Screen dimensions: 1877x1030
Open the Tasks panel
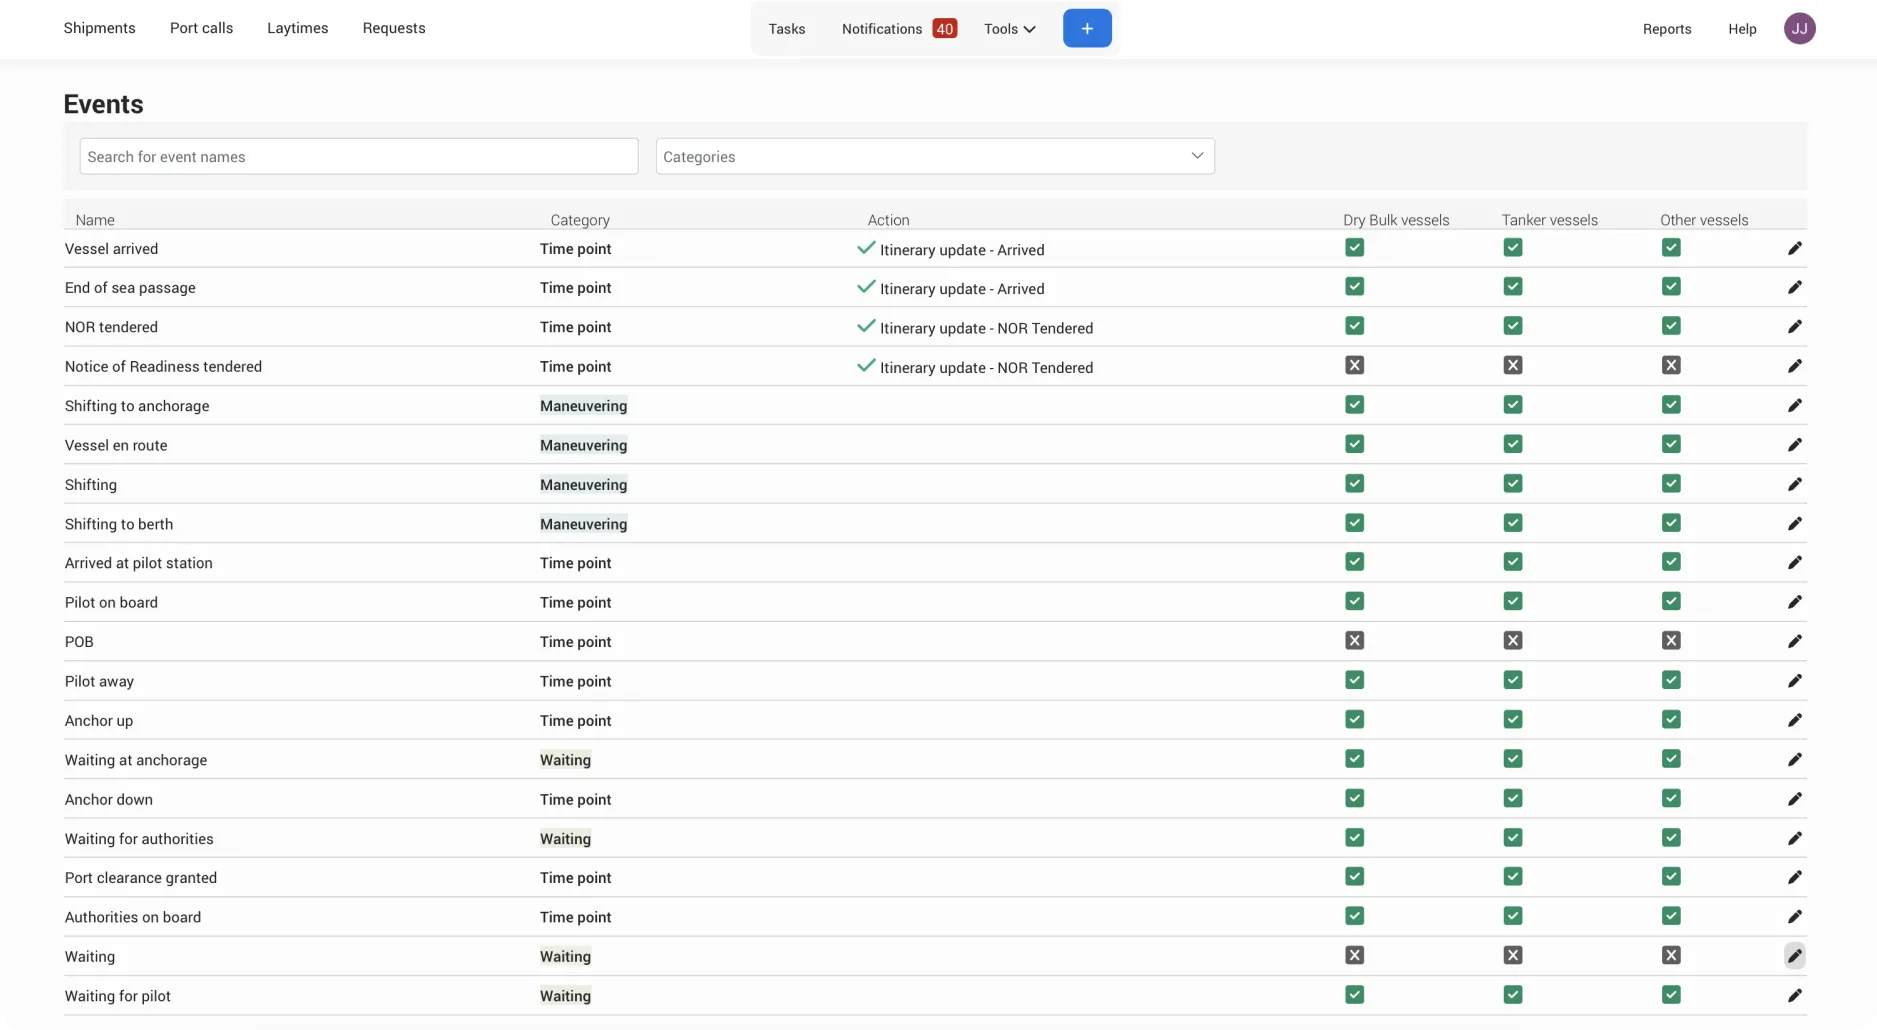(x=787, y=29)
